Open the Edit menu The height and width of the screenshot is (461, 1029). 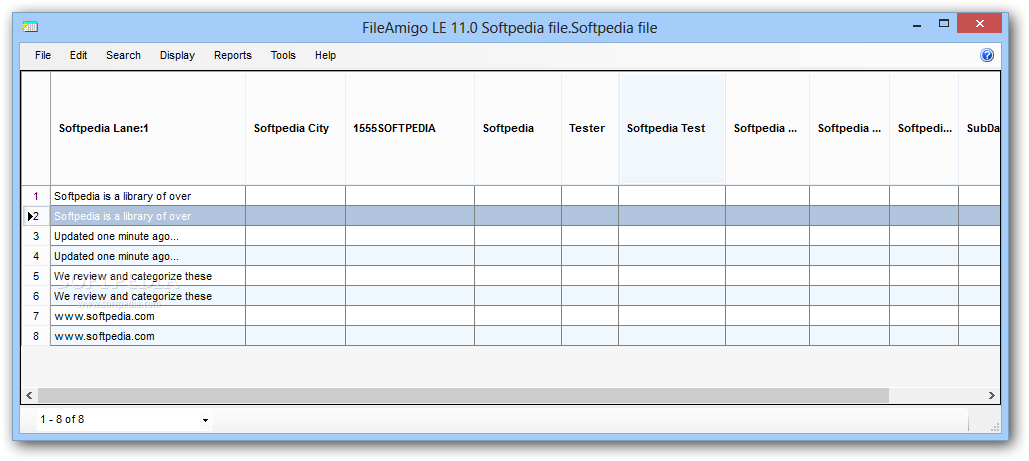[x=79, y=55]
